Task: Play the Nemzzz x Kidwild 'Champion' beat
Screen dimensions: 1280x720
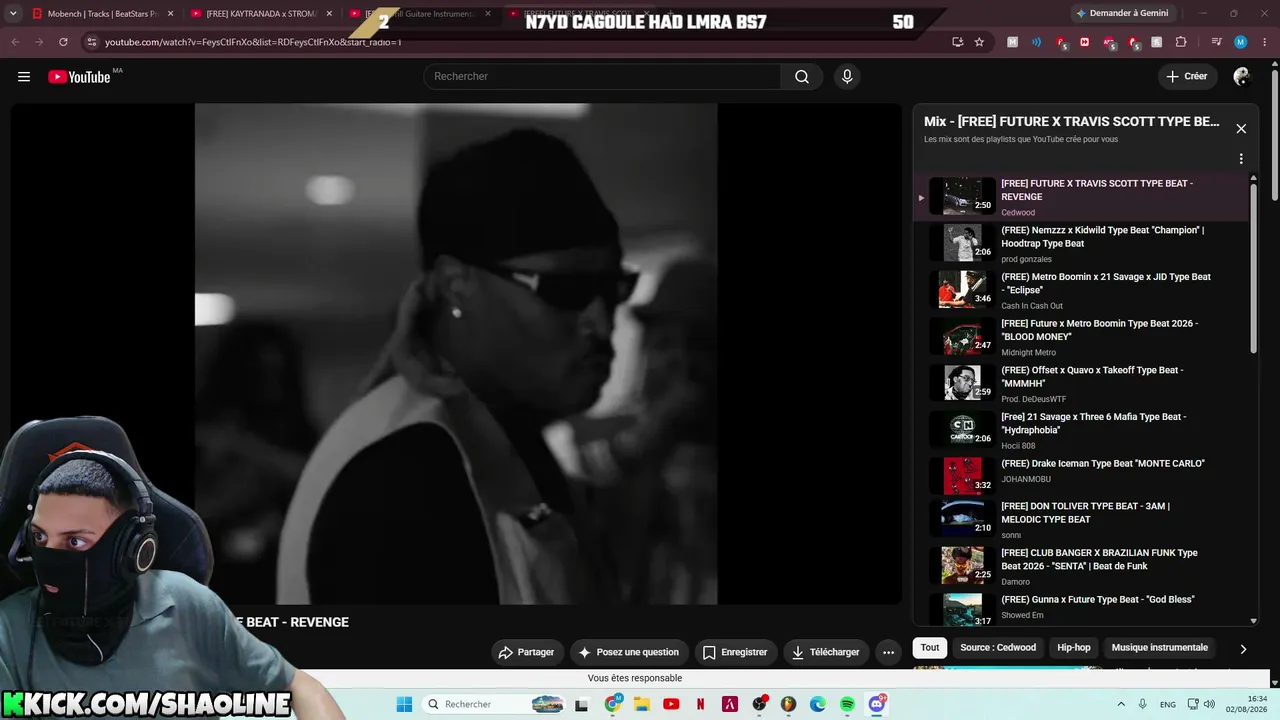Action: 1082,243
